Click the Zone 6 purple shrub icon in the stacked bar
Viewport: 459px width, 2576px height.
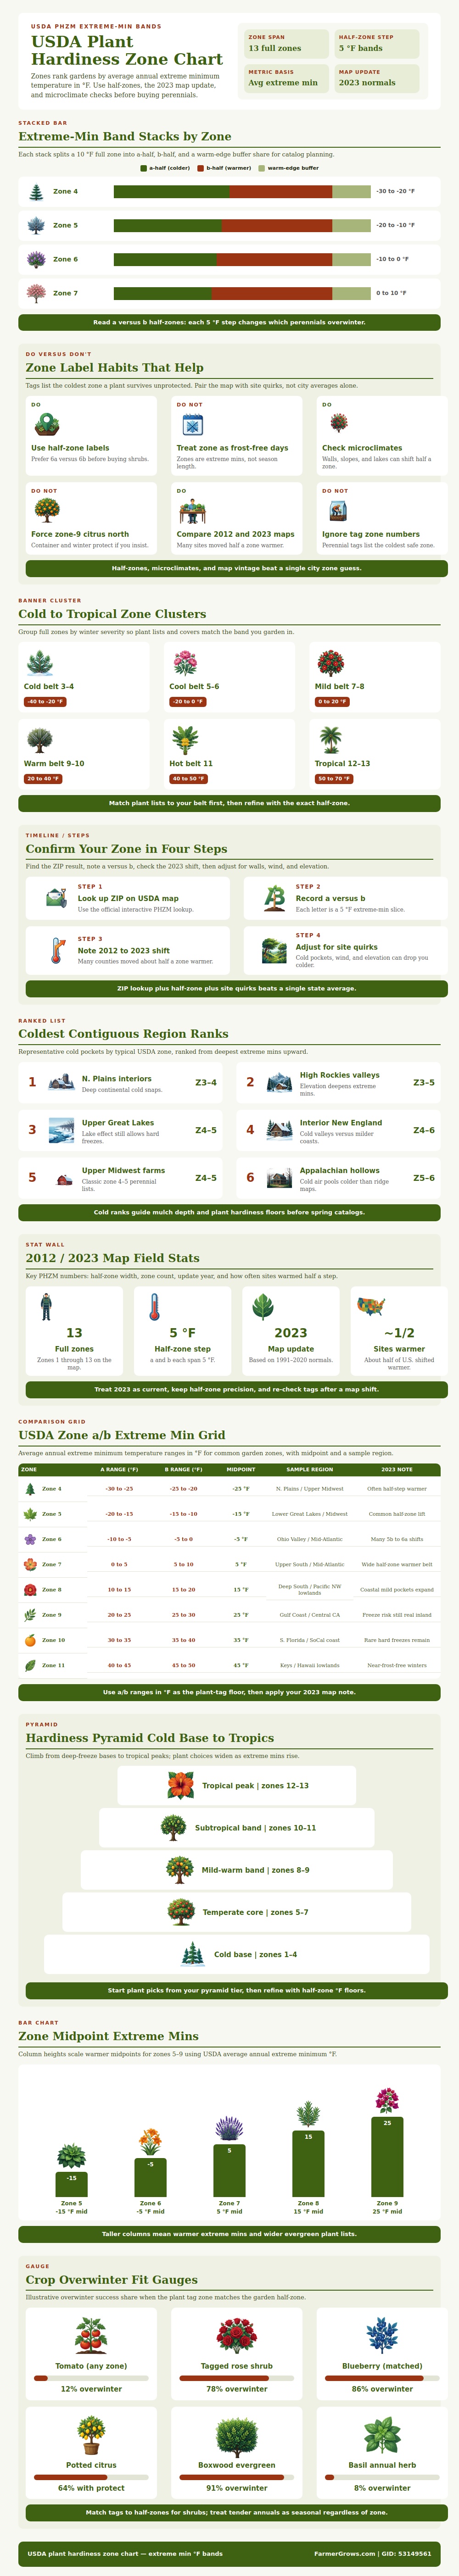(x=36, y=259)
